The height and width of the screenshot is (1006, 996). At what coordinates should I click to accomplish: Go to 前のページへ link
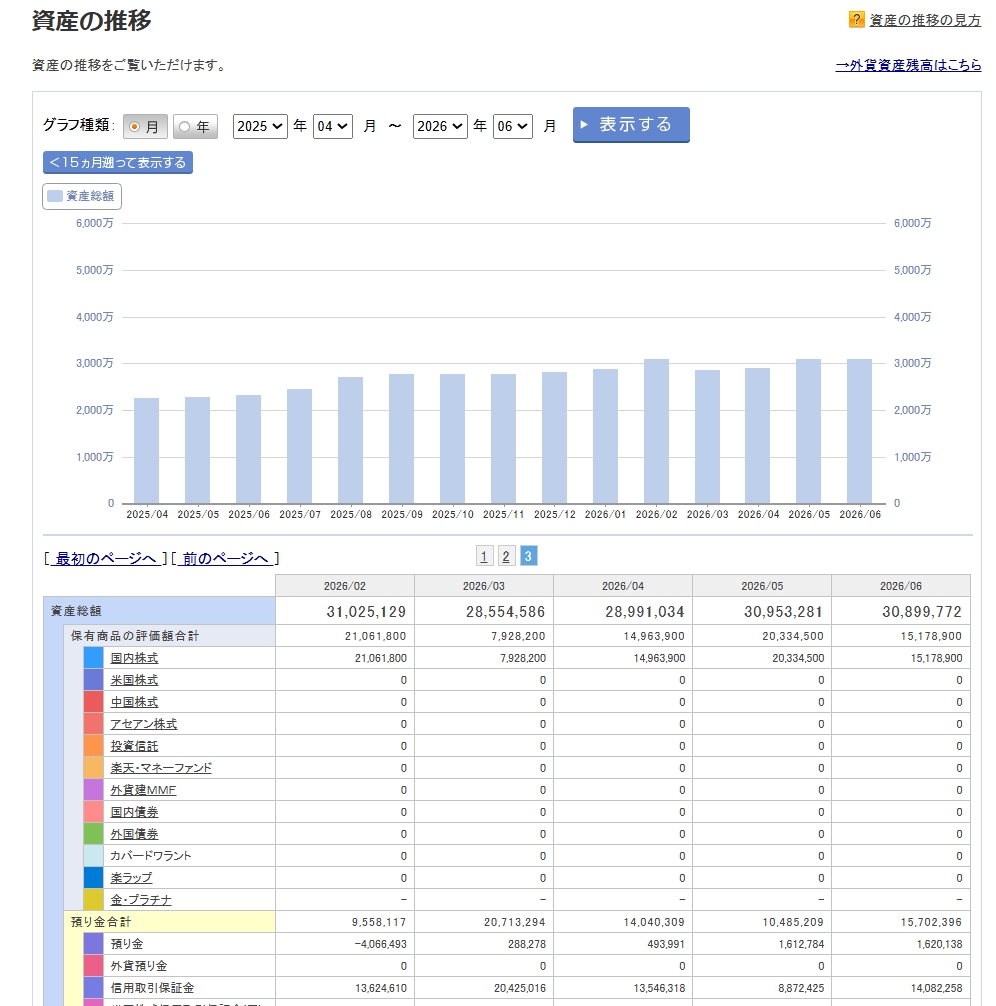coord(225,558)
